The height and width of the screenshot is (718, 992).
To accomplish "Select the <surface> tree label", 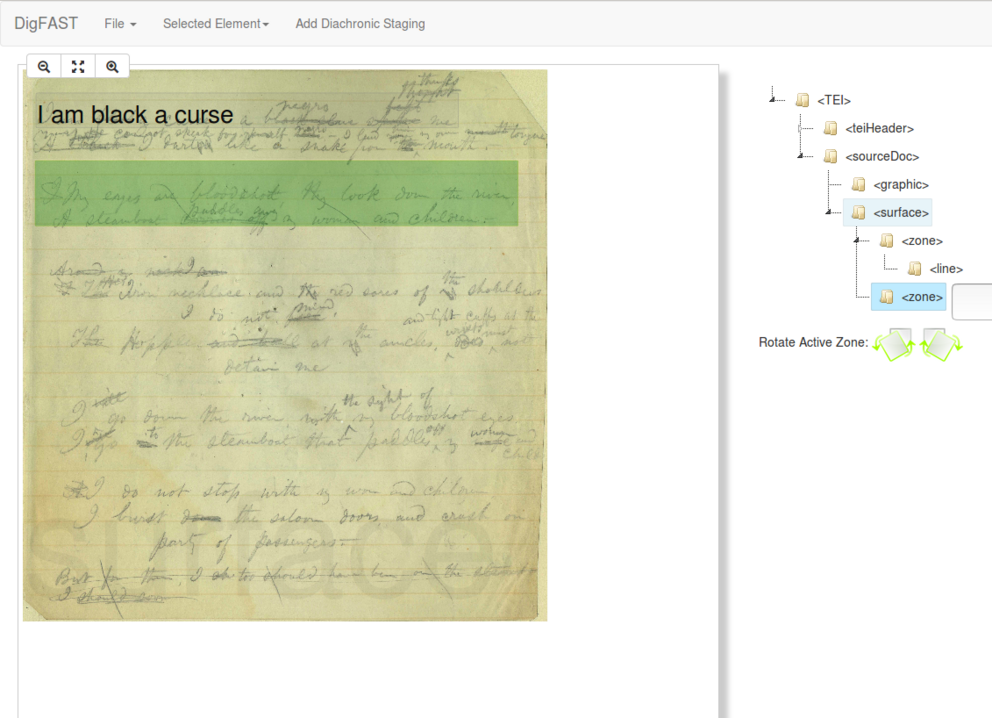I will click(x=901, y=213).
